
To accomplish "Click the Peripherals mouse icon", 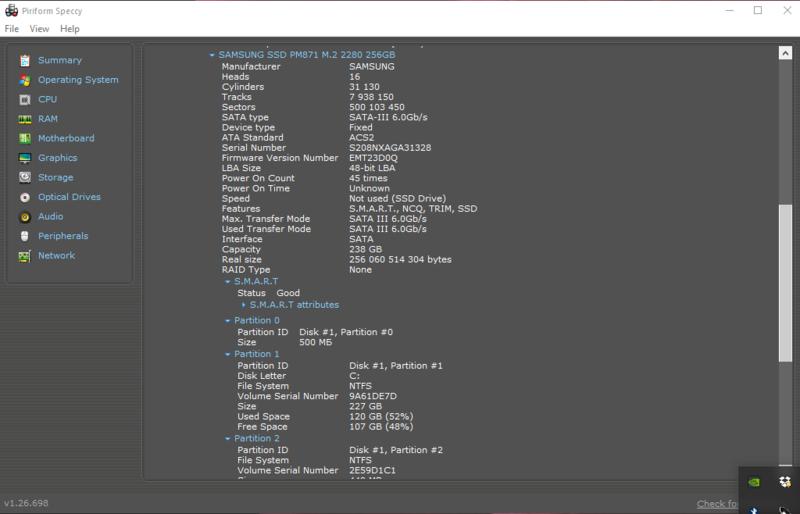I will pyautogui.click(x=24, y=236).
